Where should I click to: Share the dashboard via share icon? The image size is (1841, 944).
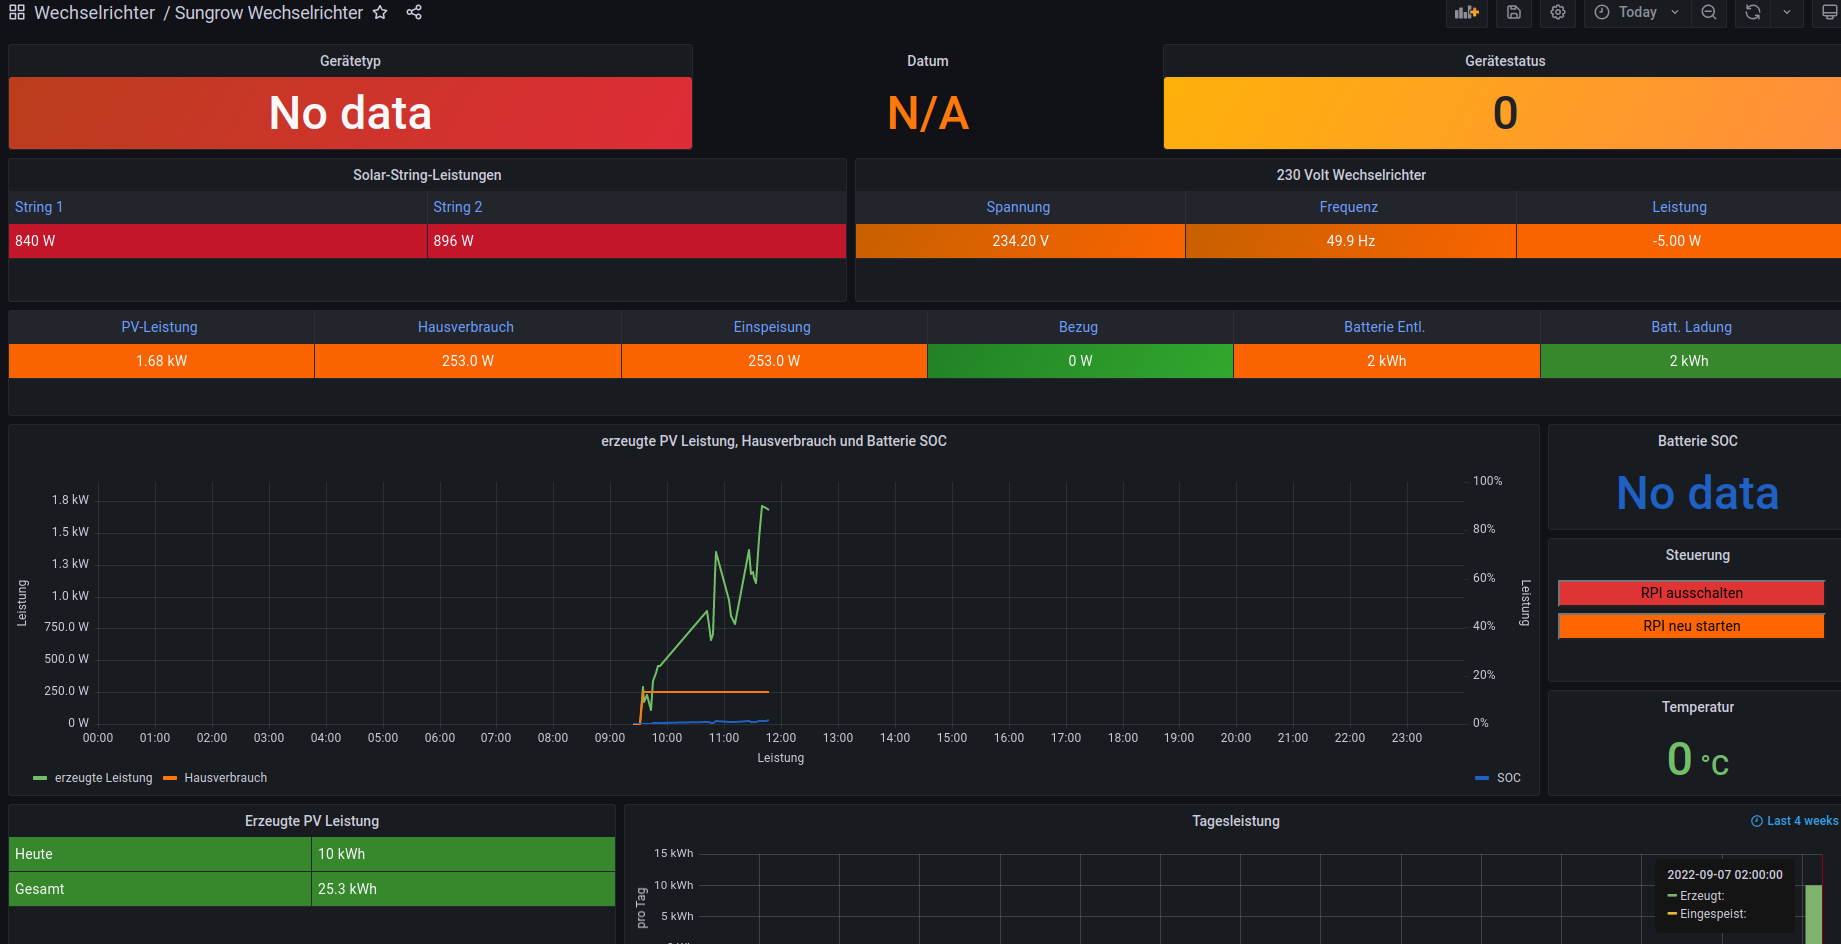[x=414, y=13]
